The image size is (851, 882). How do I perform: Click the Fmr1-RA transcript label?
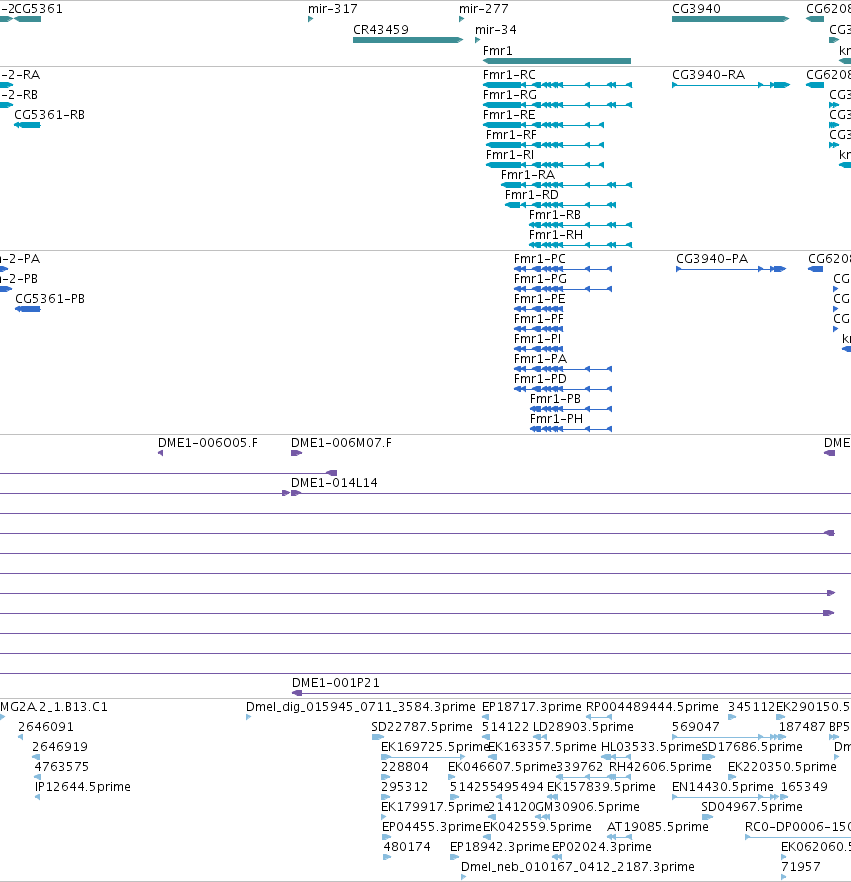coord(528,175)
